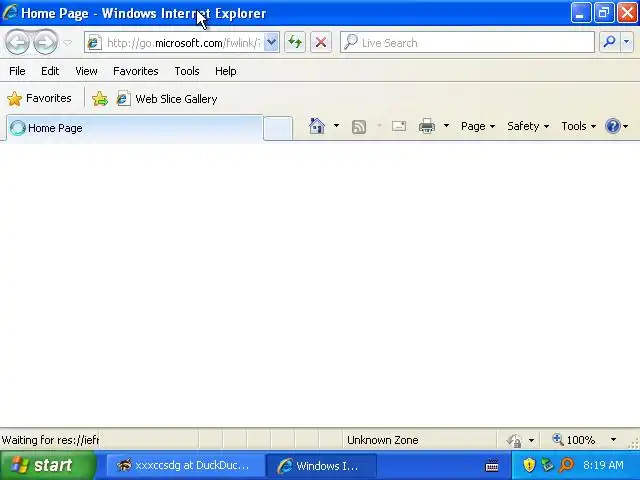This screenshot has height=480, width=640.
Task: Click the Print printer icon
Action: pyautogui.click(x=427, y=126)
